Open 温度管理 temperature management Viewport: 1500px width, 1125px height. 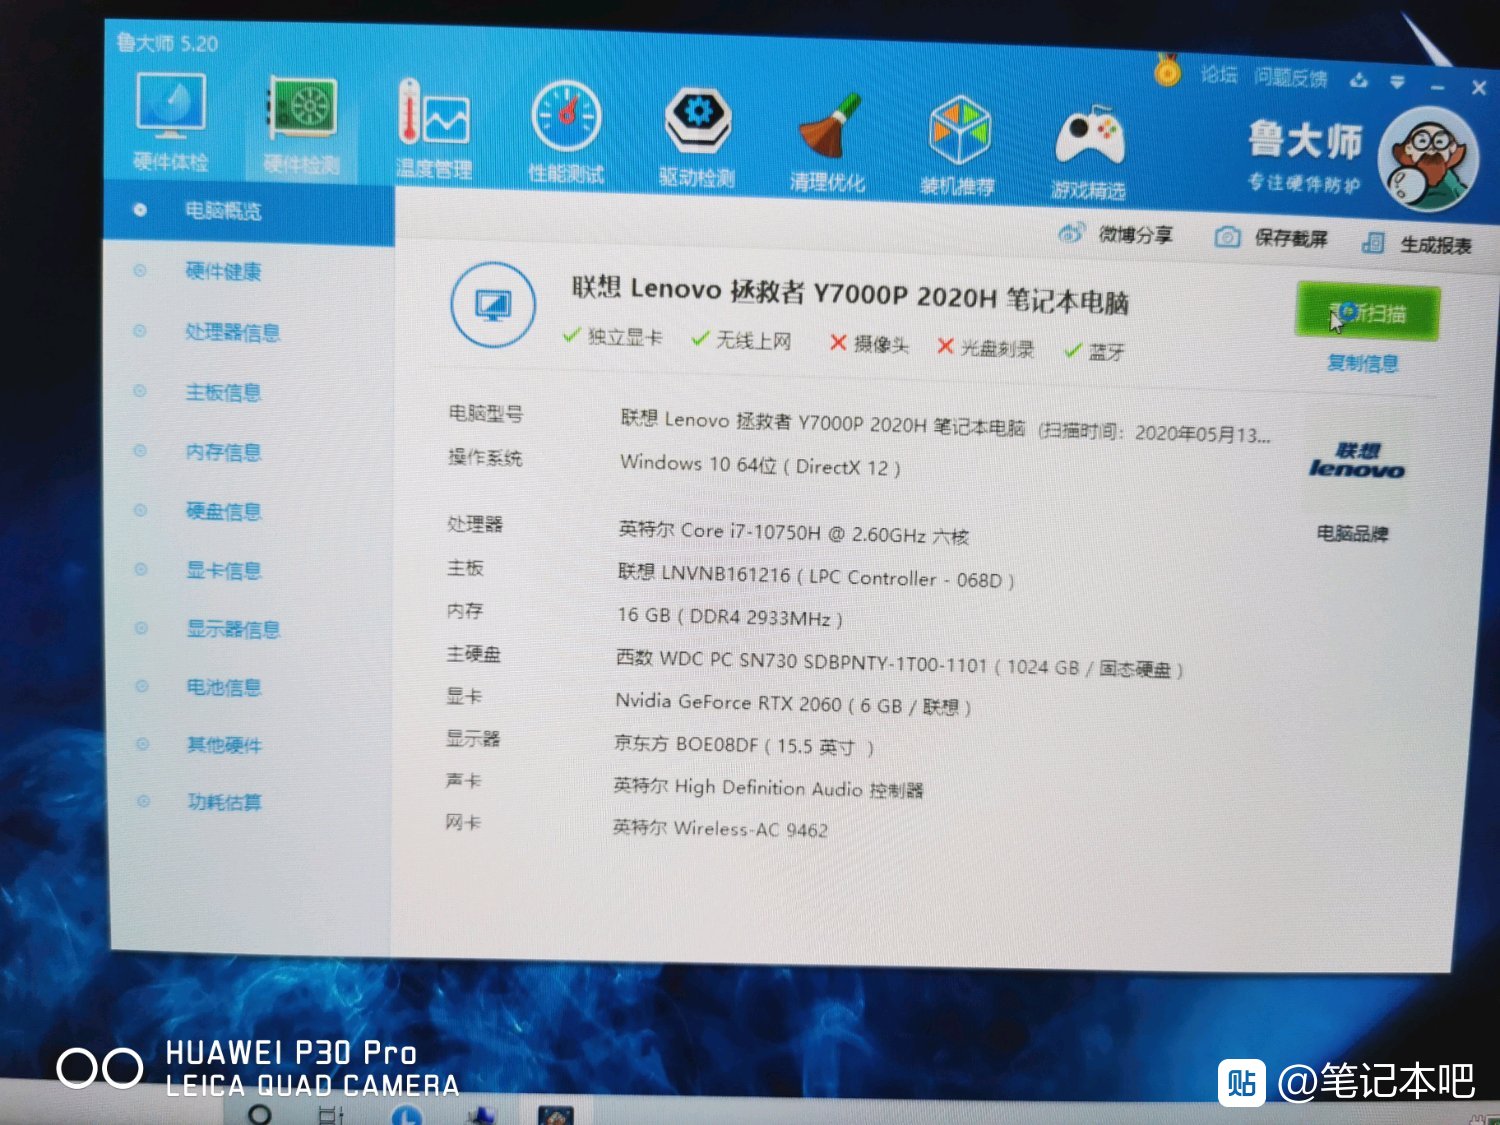(x=433, y=129)
